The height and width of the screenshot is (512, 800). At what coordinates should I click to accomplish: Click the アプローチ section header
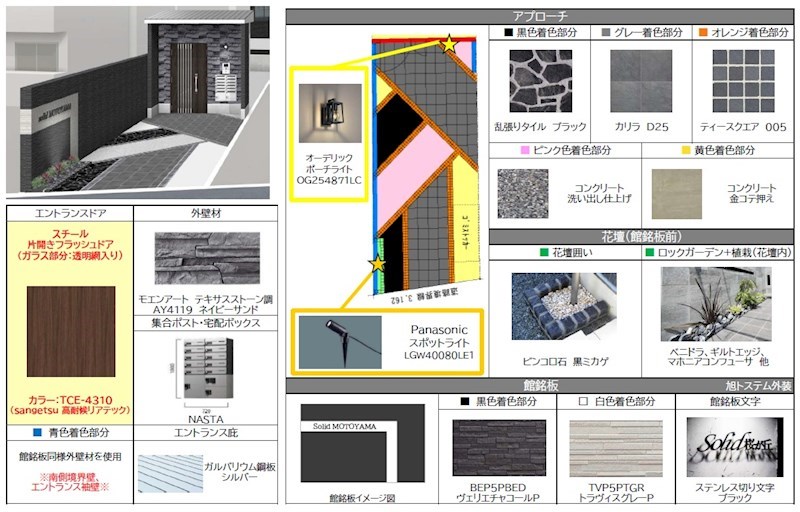pyautogui.click(x=540, y=16)
